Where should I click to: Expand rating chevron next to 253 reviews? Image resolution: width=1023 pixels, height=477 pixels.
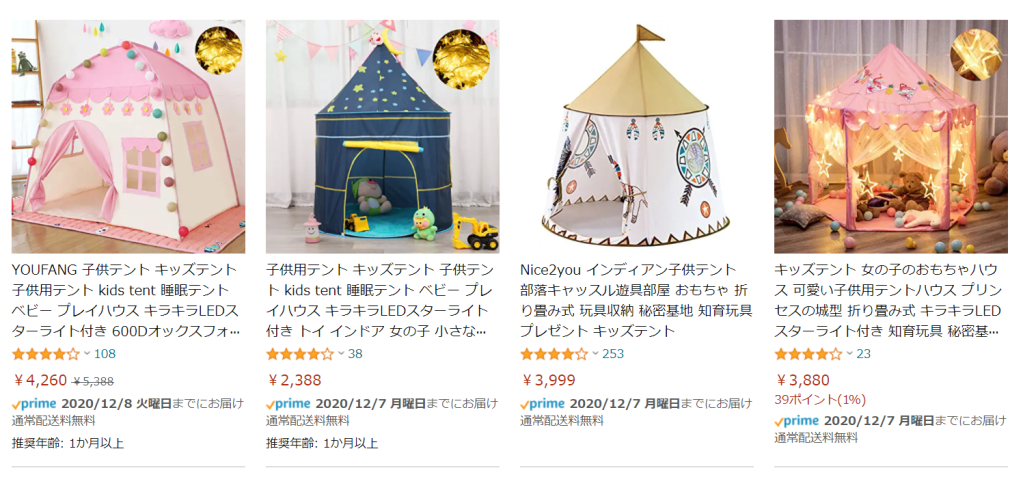595,354
